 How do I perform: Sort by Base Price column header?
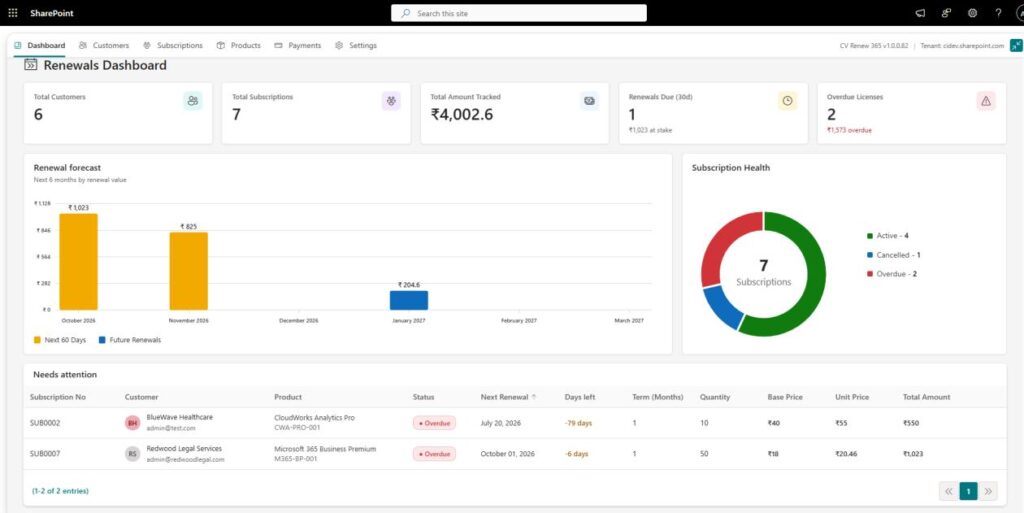785,397
